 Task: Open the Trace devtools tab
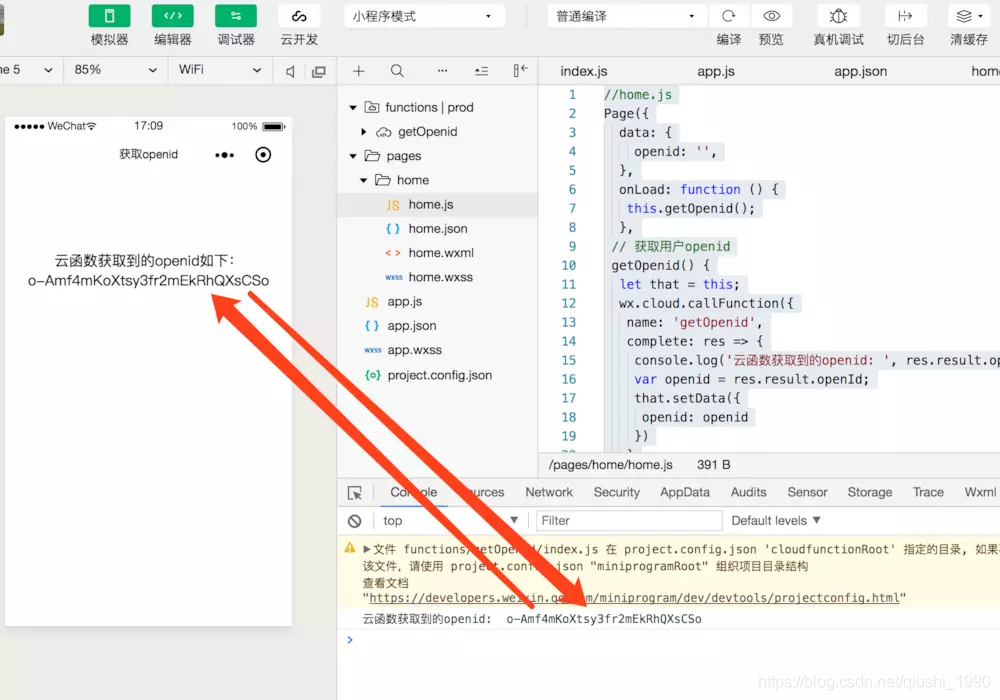[928, 492]
